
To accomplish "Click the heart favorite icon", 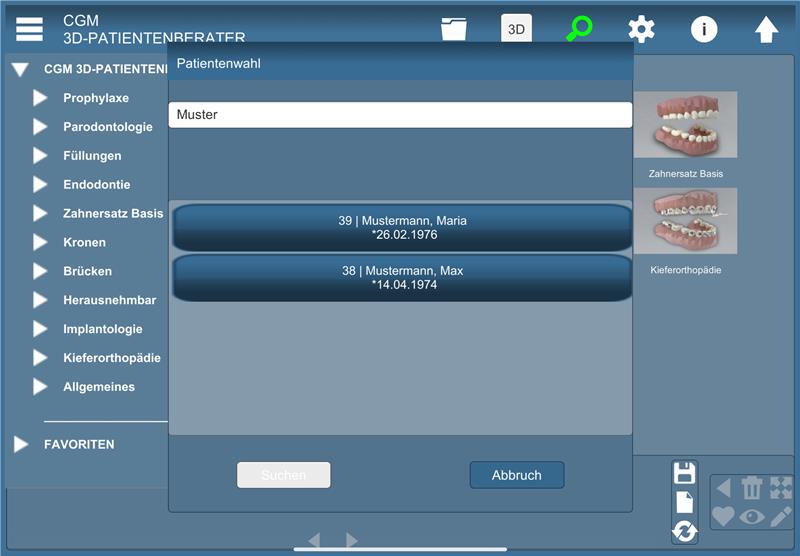I will coord(723,516).
